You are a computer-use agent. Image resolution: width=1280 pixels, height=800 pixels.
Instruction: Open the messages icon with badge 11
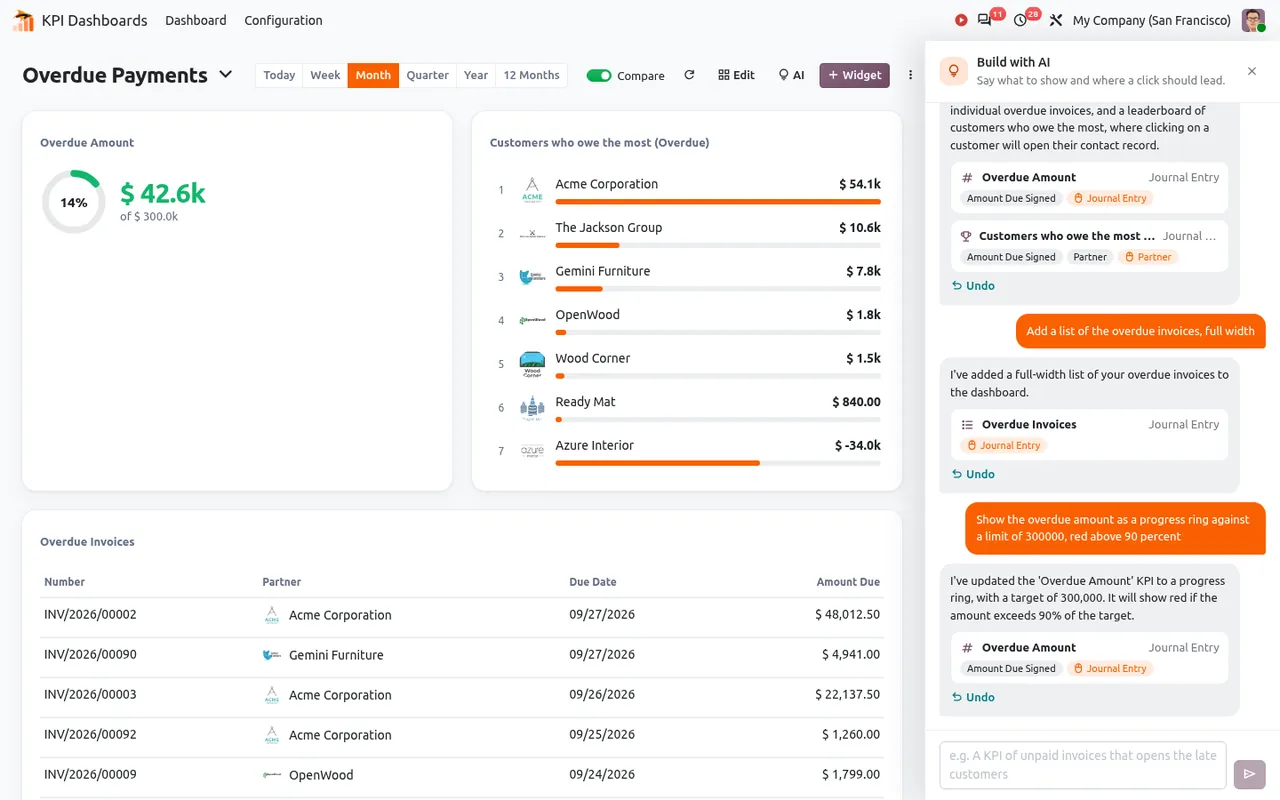click(x=985, y=20)
